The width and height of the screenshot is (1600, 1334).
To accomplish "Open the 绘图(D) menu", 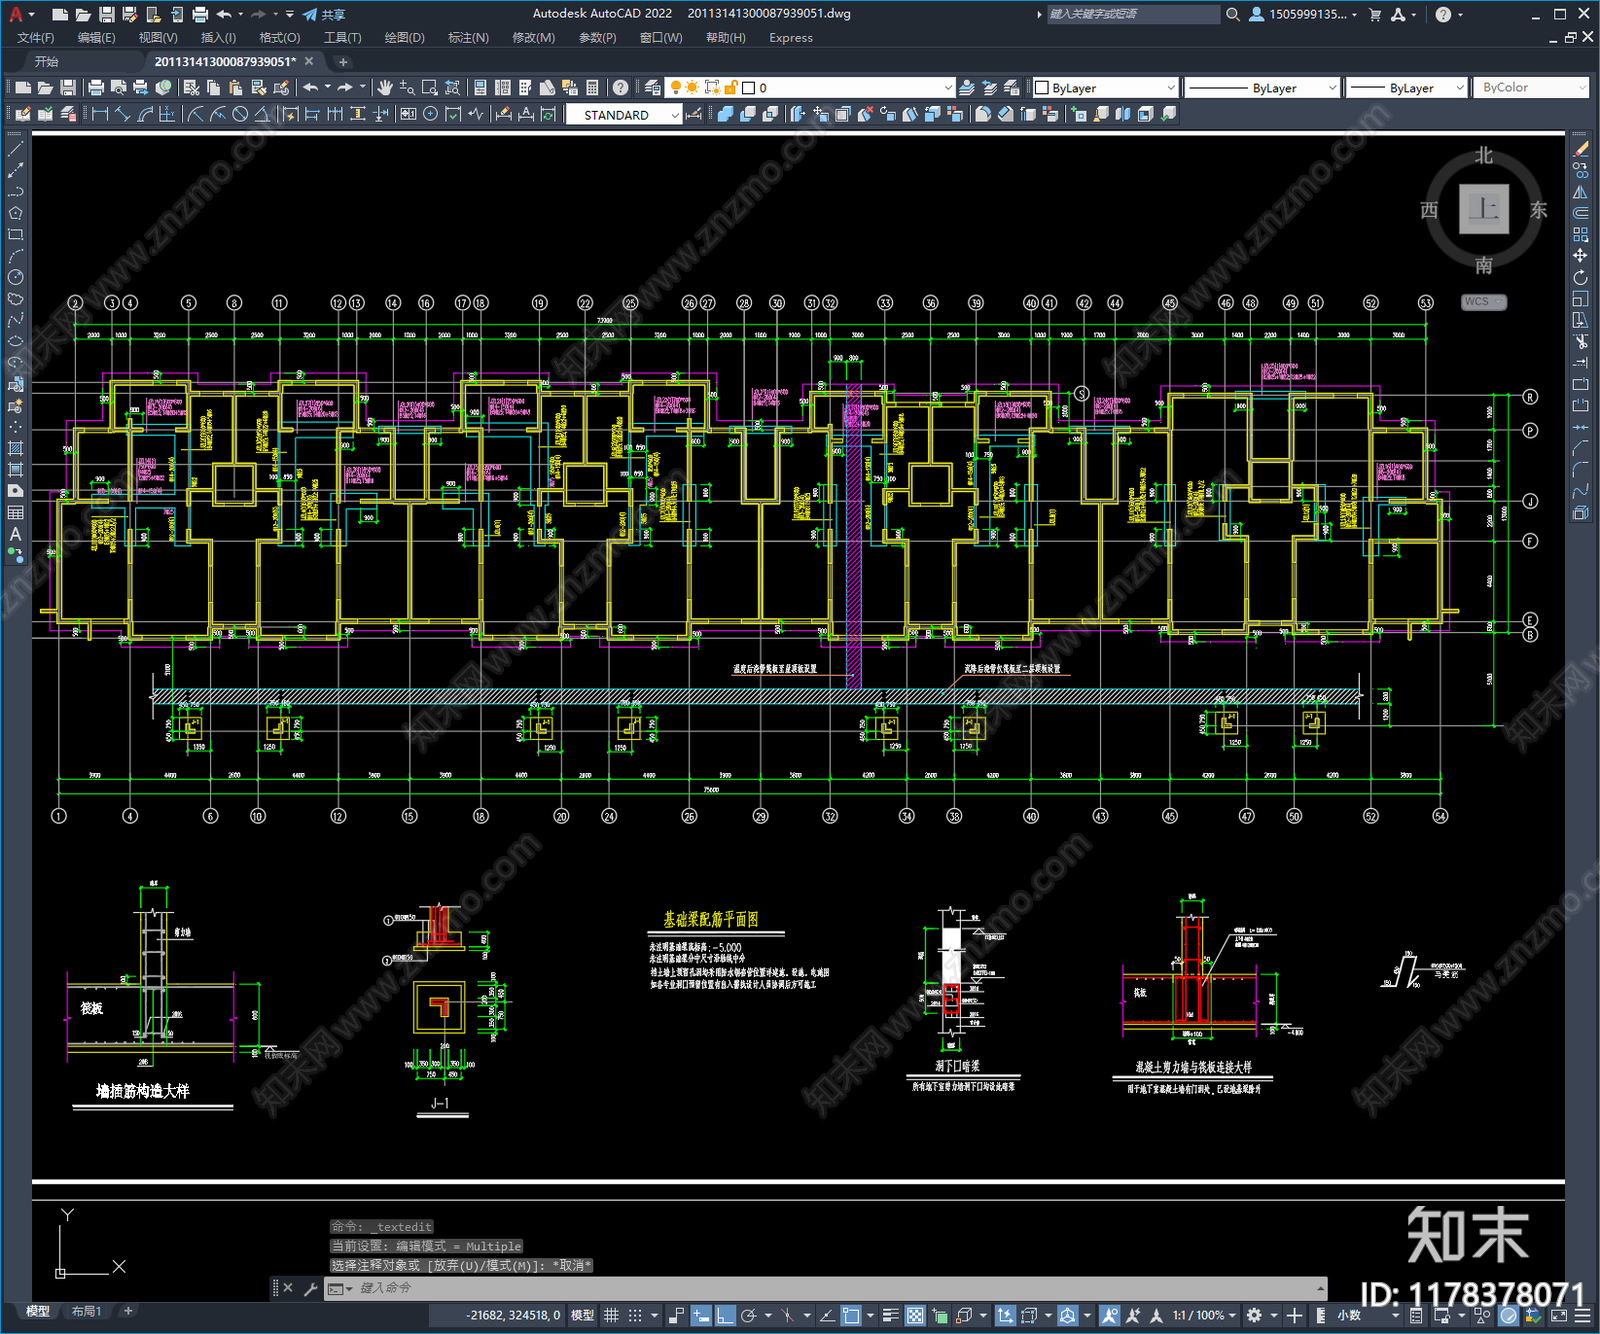I will pos(405,38).
